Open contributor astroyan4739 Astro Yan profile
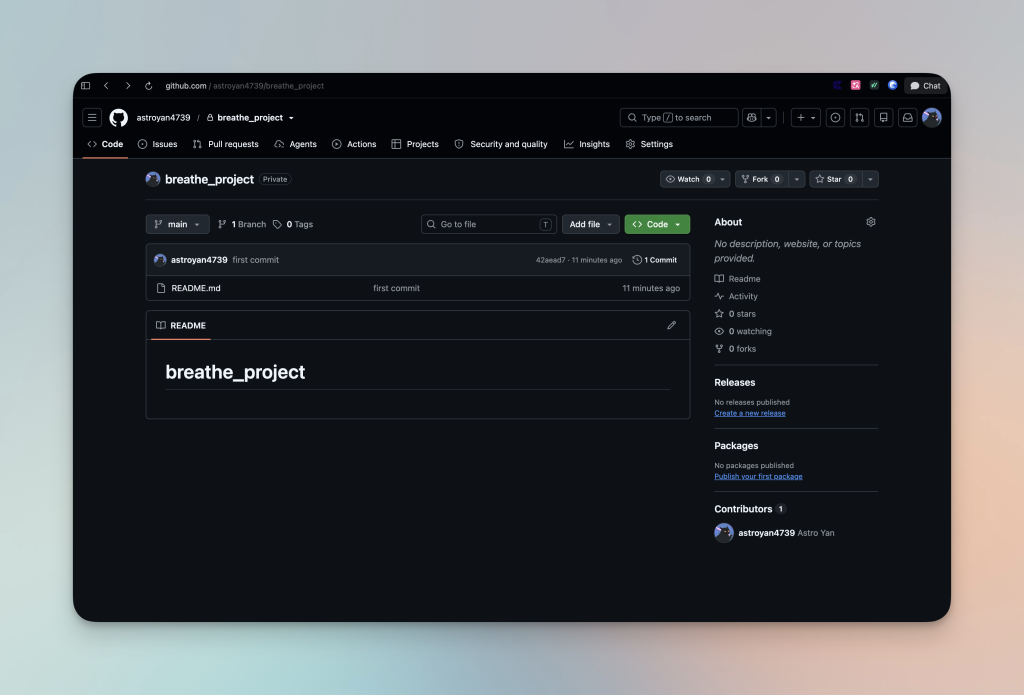The height and width of the screenshot is (695, 1024). (775, 533)
